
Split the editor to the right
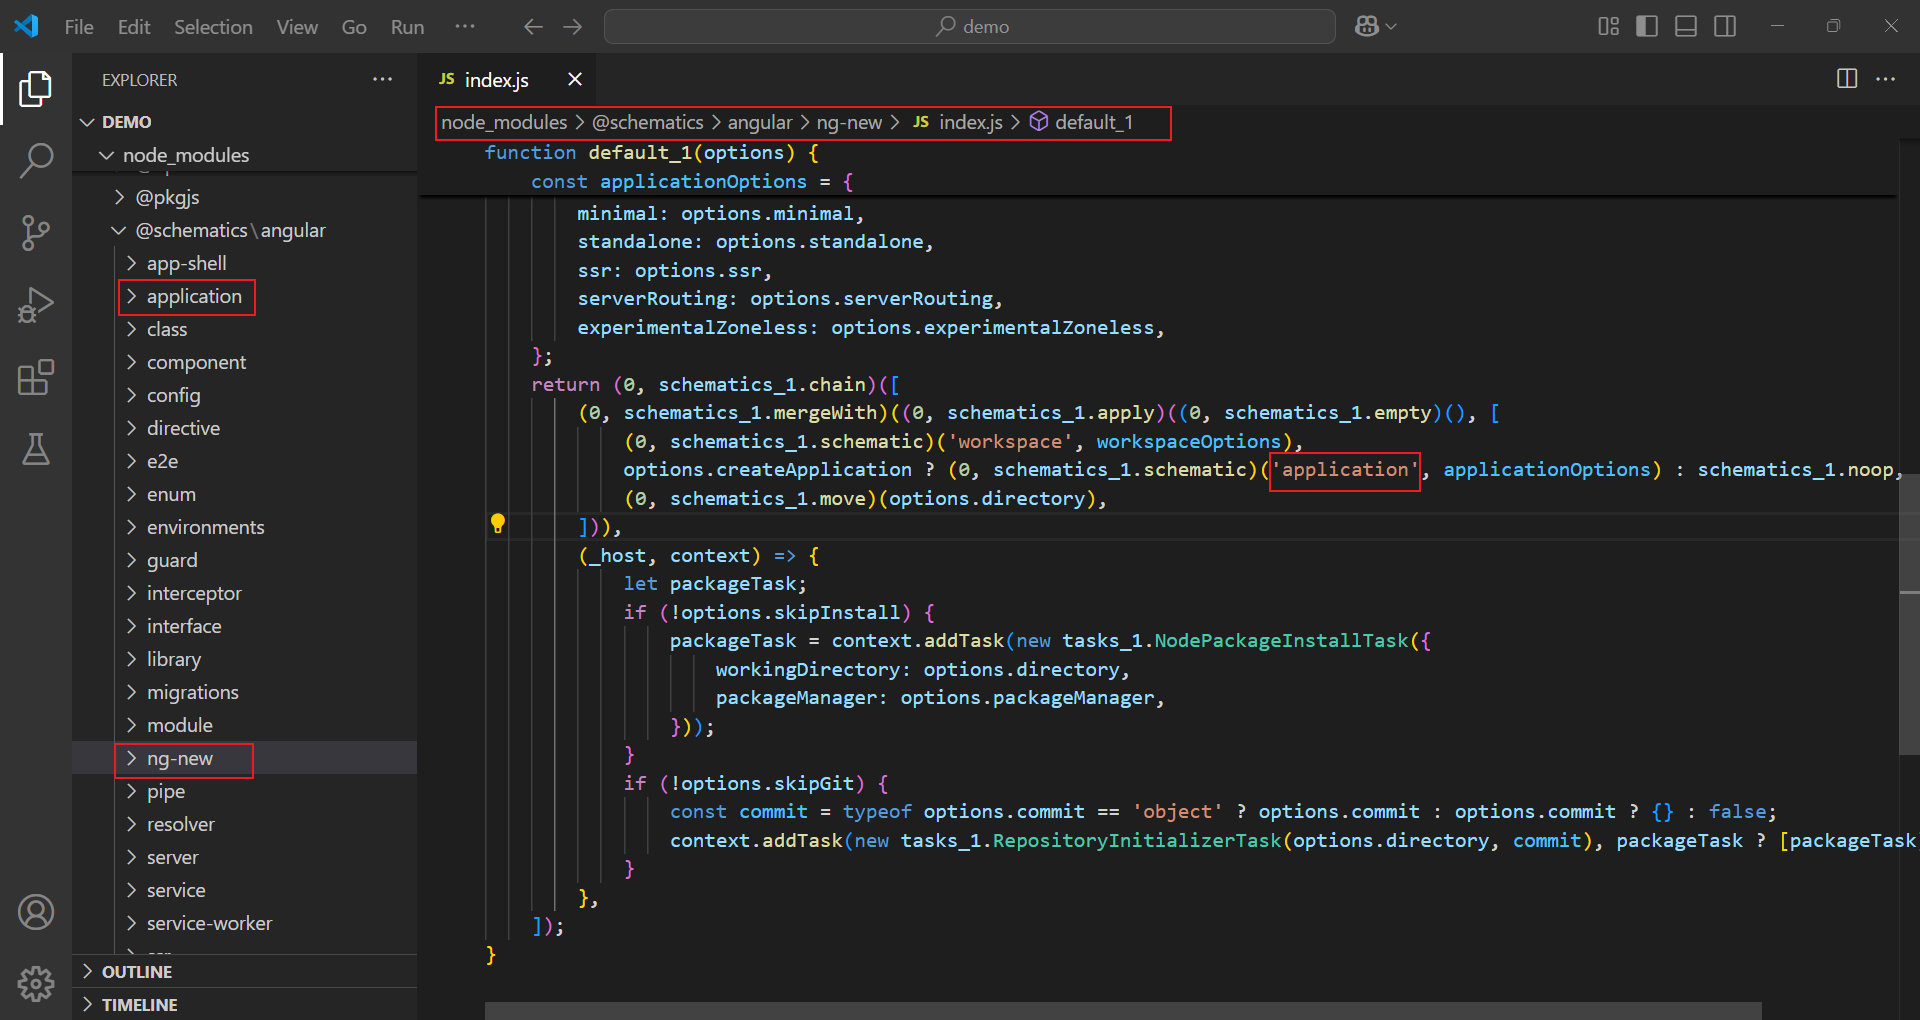click(x=1846, y=79)
